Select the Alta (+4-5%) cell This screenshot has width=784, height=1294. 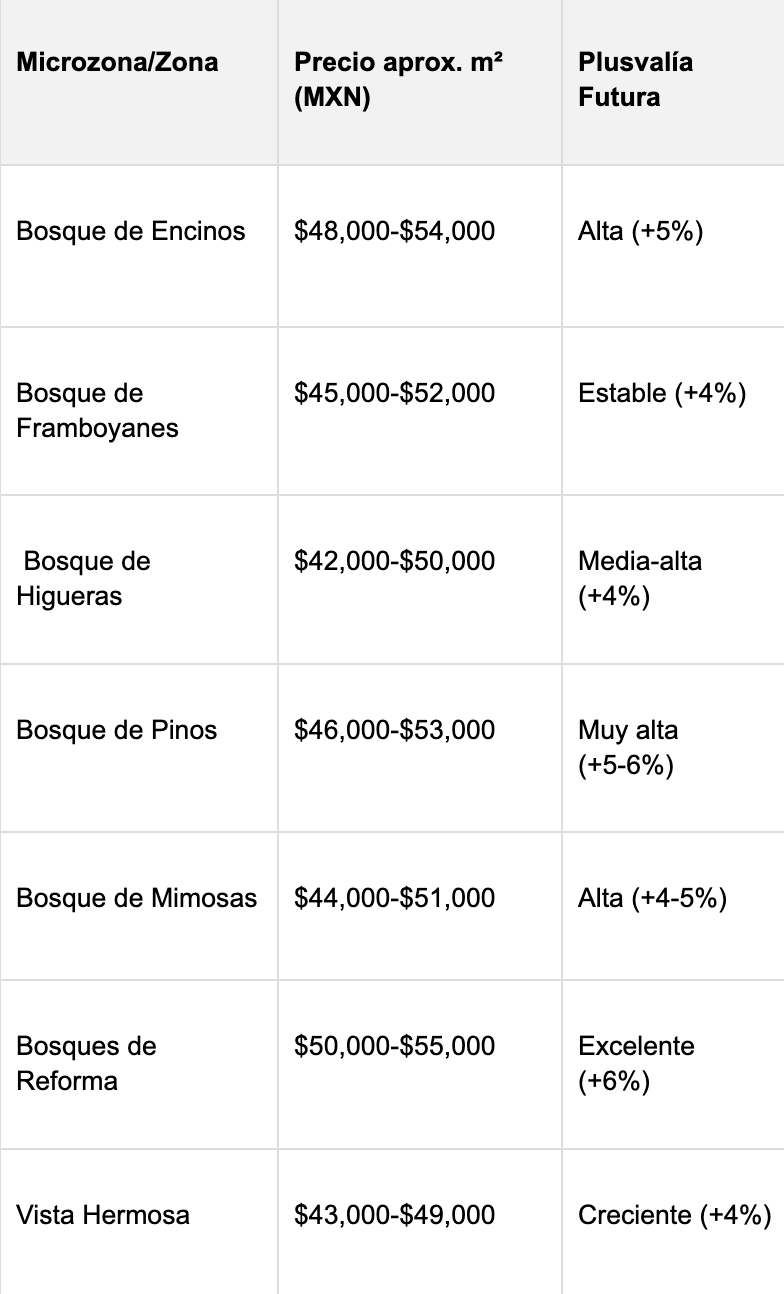[652, 898]
